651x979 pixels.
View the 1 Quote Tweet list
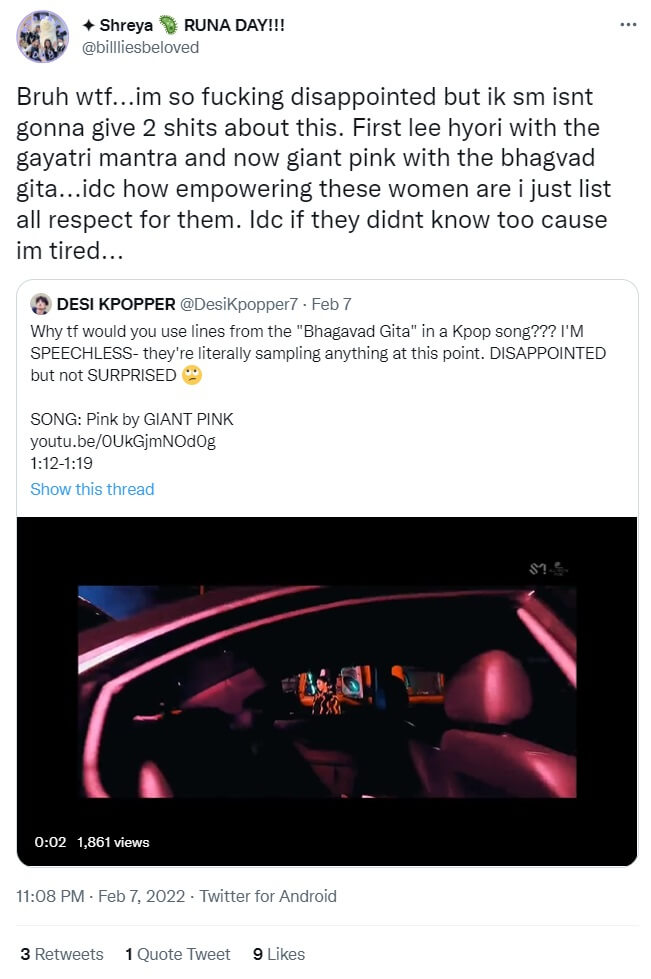pos(178,954)
